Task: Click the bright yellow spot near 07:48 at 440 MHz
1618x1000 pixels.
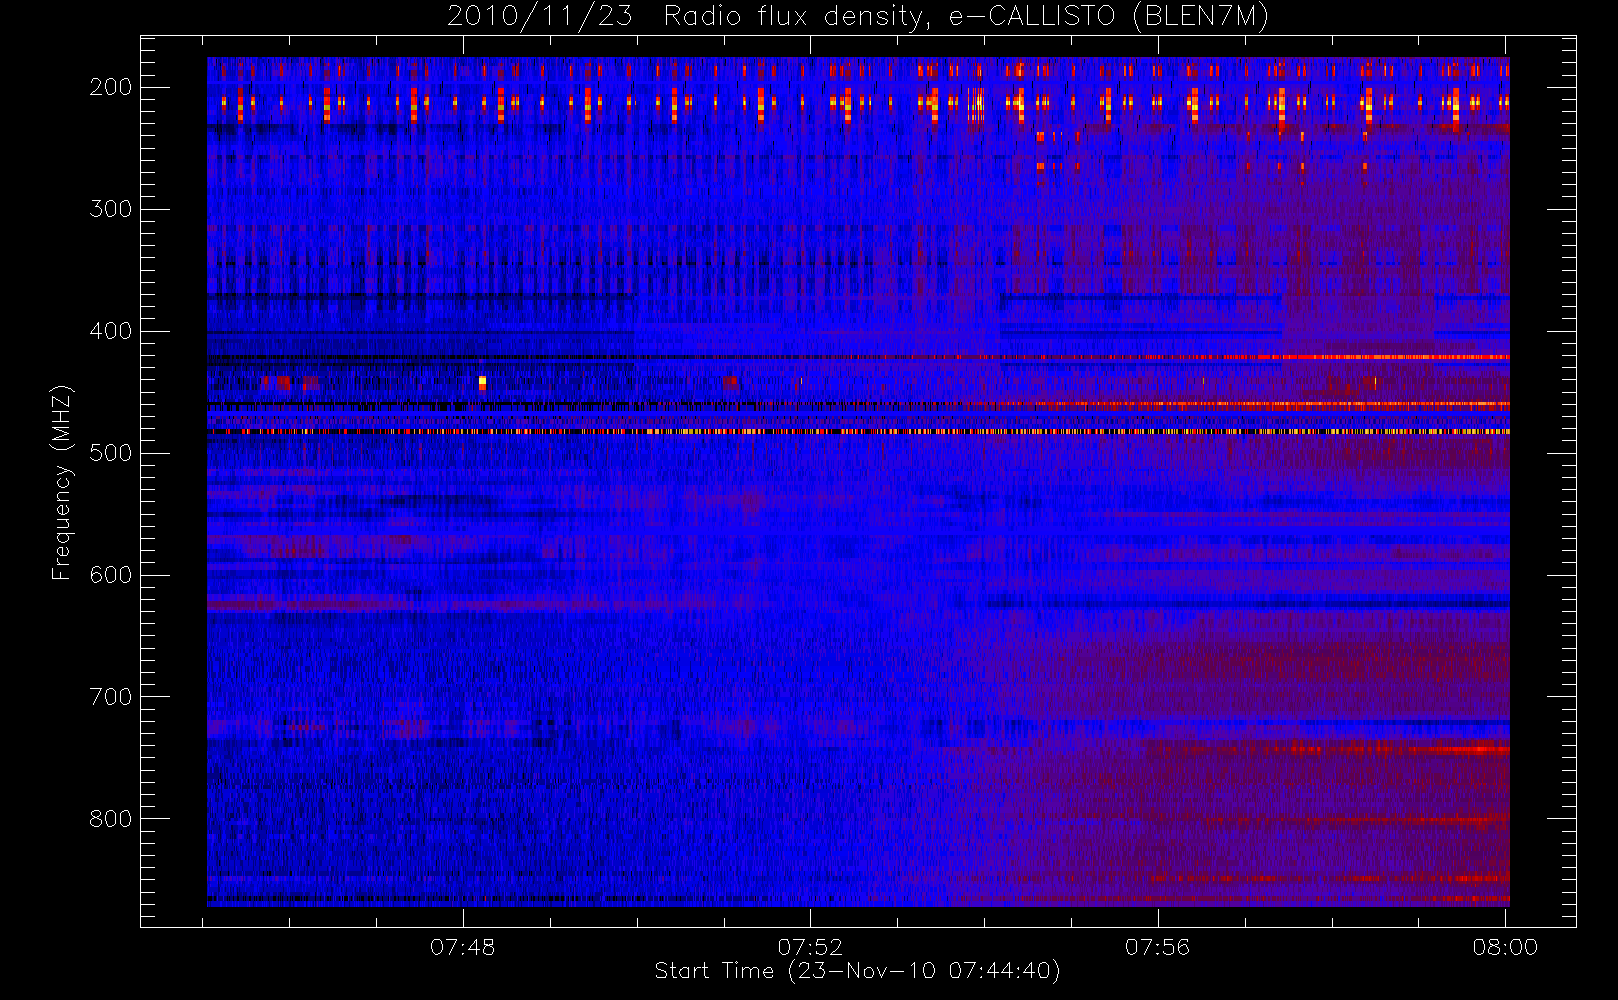Action: [x=482, y=382]
